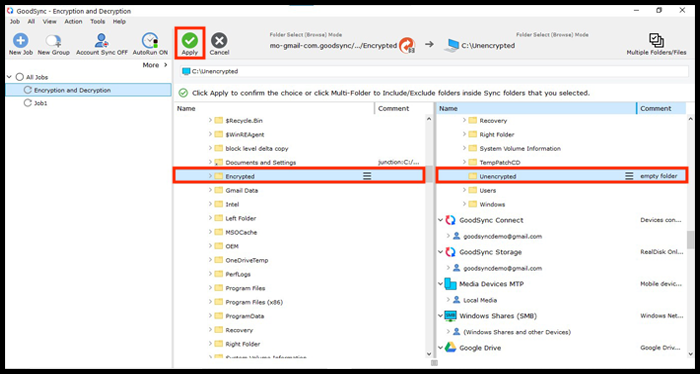
Task: Expand the $Recycle.Bin folder
Action: tap(210, 121)
